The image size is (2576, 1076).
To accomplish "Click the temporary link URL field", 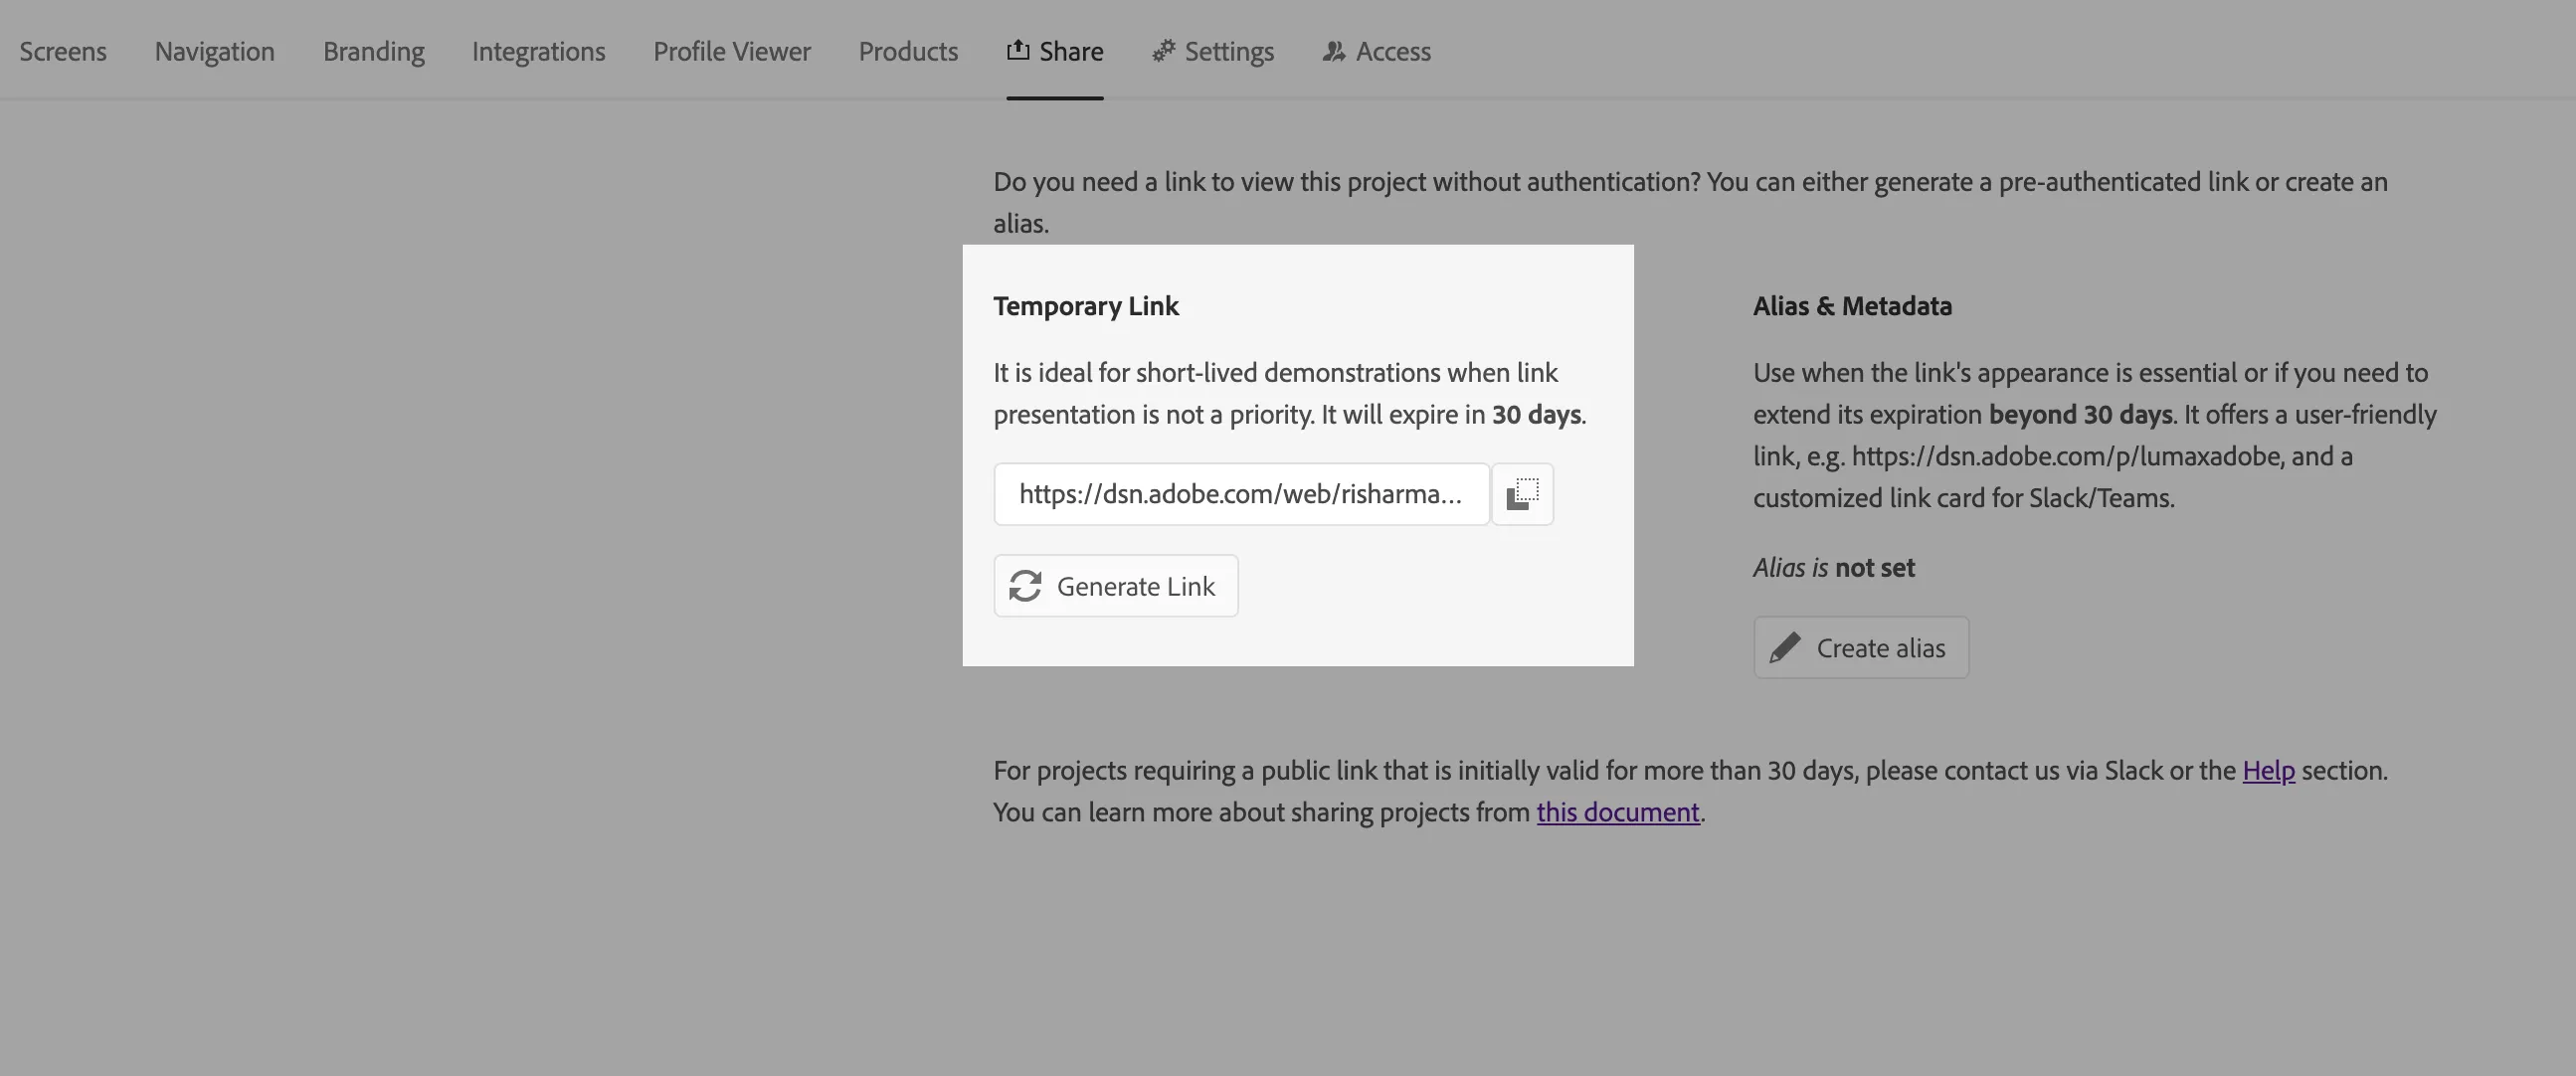I will pos(1242,494).
